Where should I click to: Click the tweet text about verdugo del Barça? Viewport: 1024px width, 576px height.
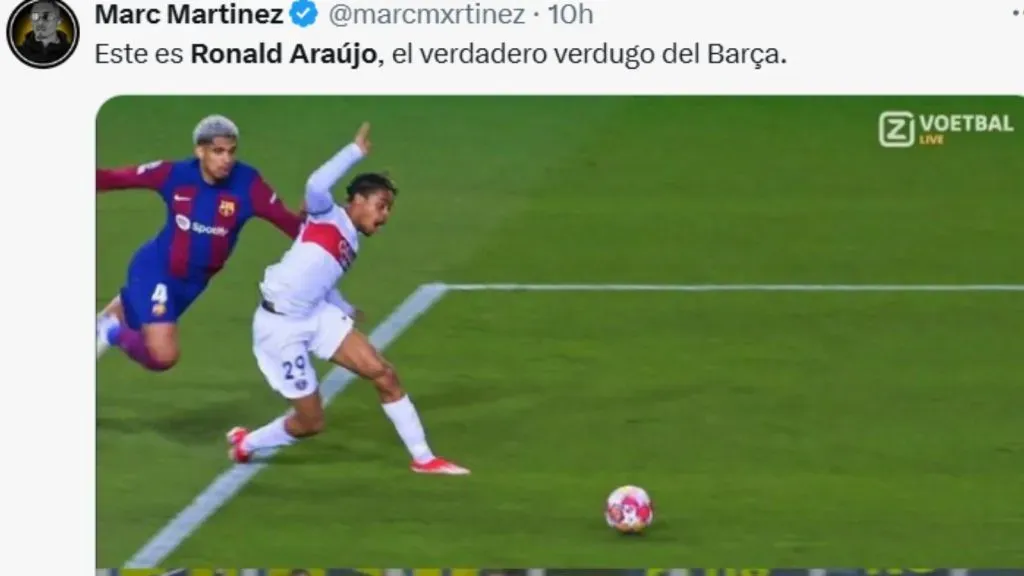[441, 54]
